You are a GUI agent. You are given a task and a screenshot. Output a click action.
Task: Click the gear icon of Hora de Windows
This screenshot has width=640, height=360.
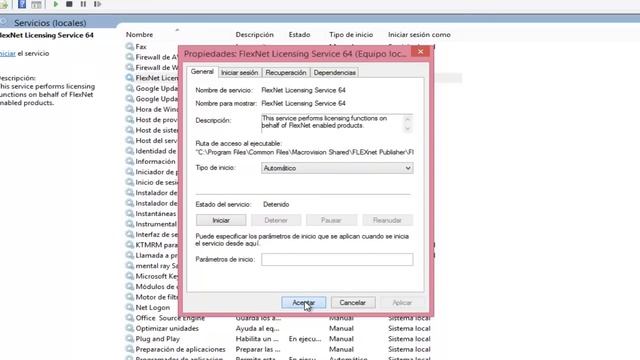(x=130, y=109)
